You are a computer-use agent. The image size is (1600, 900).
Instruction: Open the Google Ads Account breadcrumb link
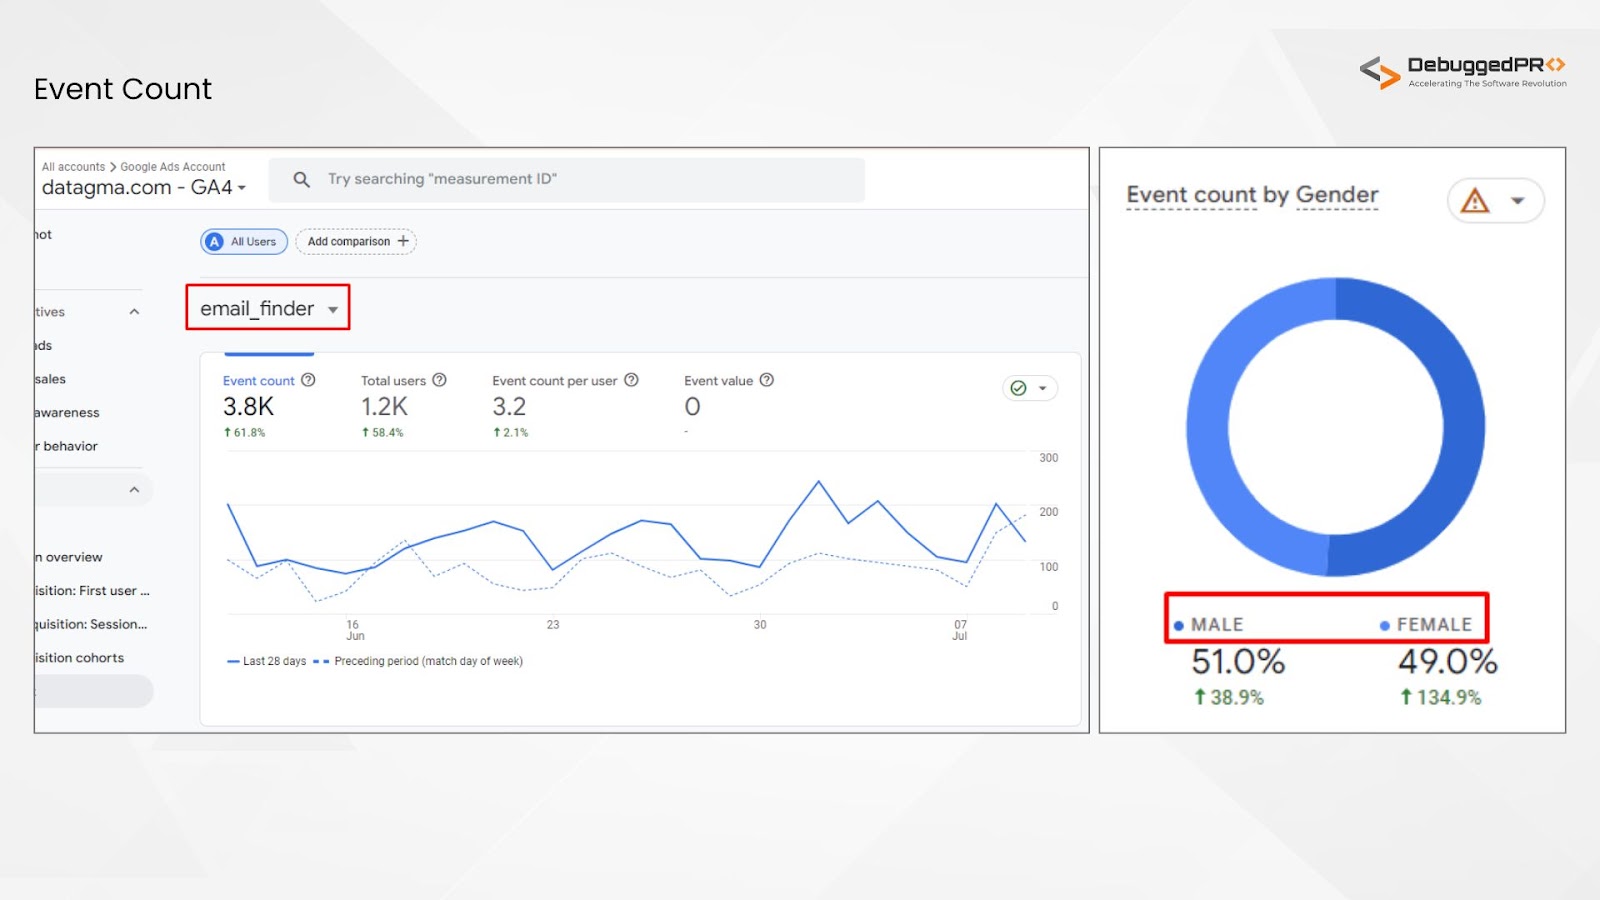click(x=173, y=167)
